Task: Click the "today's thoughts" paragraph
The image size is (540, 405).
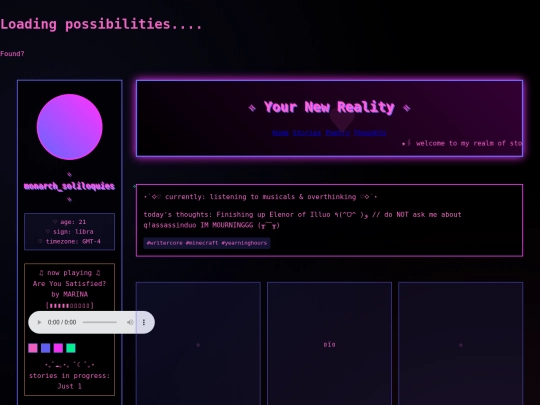Action: click(302, 220)
